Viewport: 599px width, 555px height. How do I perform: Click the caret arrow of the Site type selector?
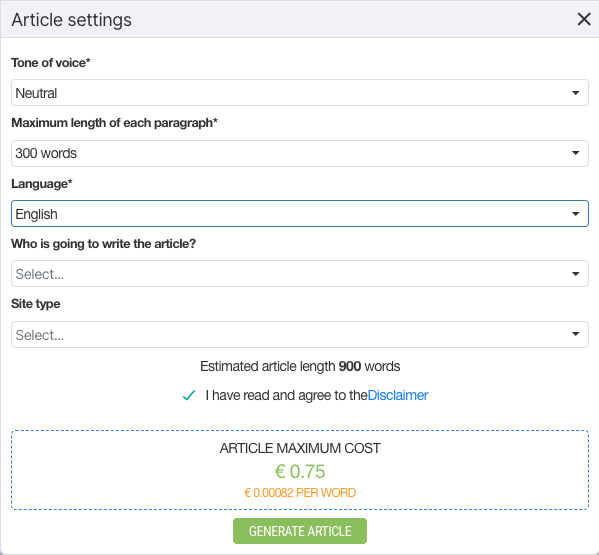click(575, 334)
